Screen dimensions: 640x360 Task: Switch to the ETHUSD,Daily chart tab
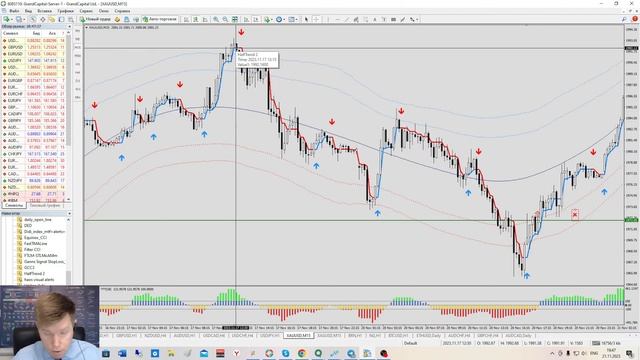click(428, 336)
